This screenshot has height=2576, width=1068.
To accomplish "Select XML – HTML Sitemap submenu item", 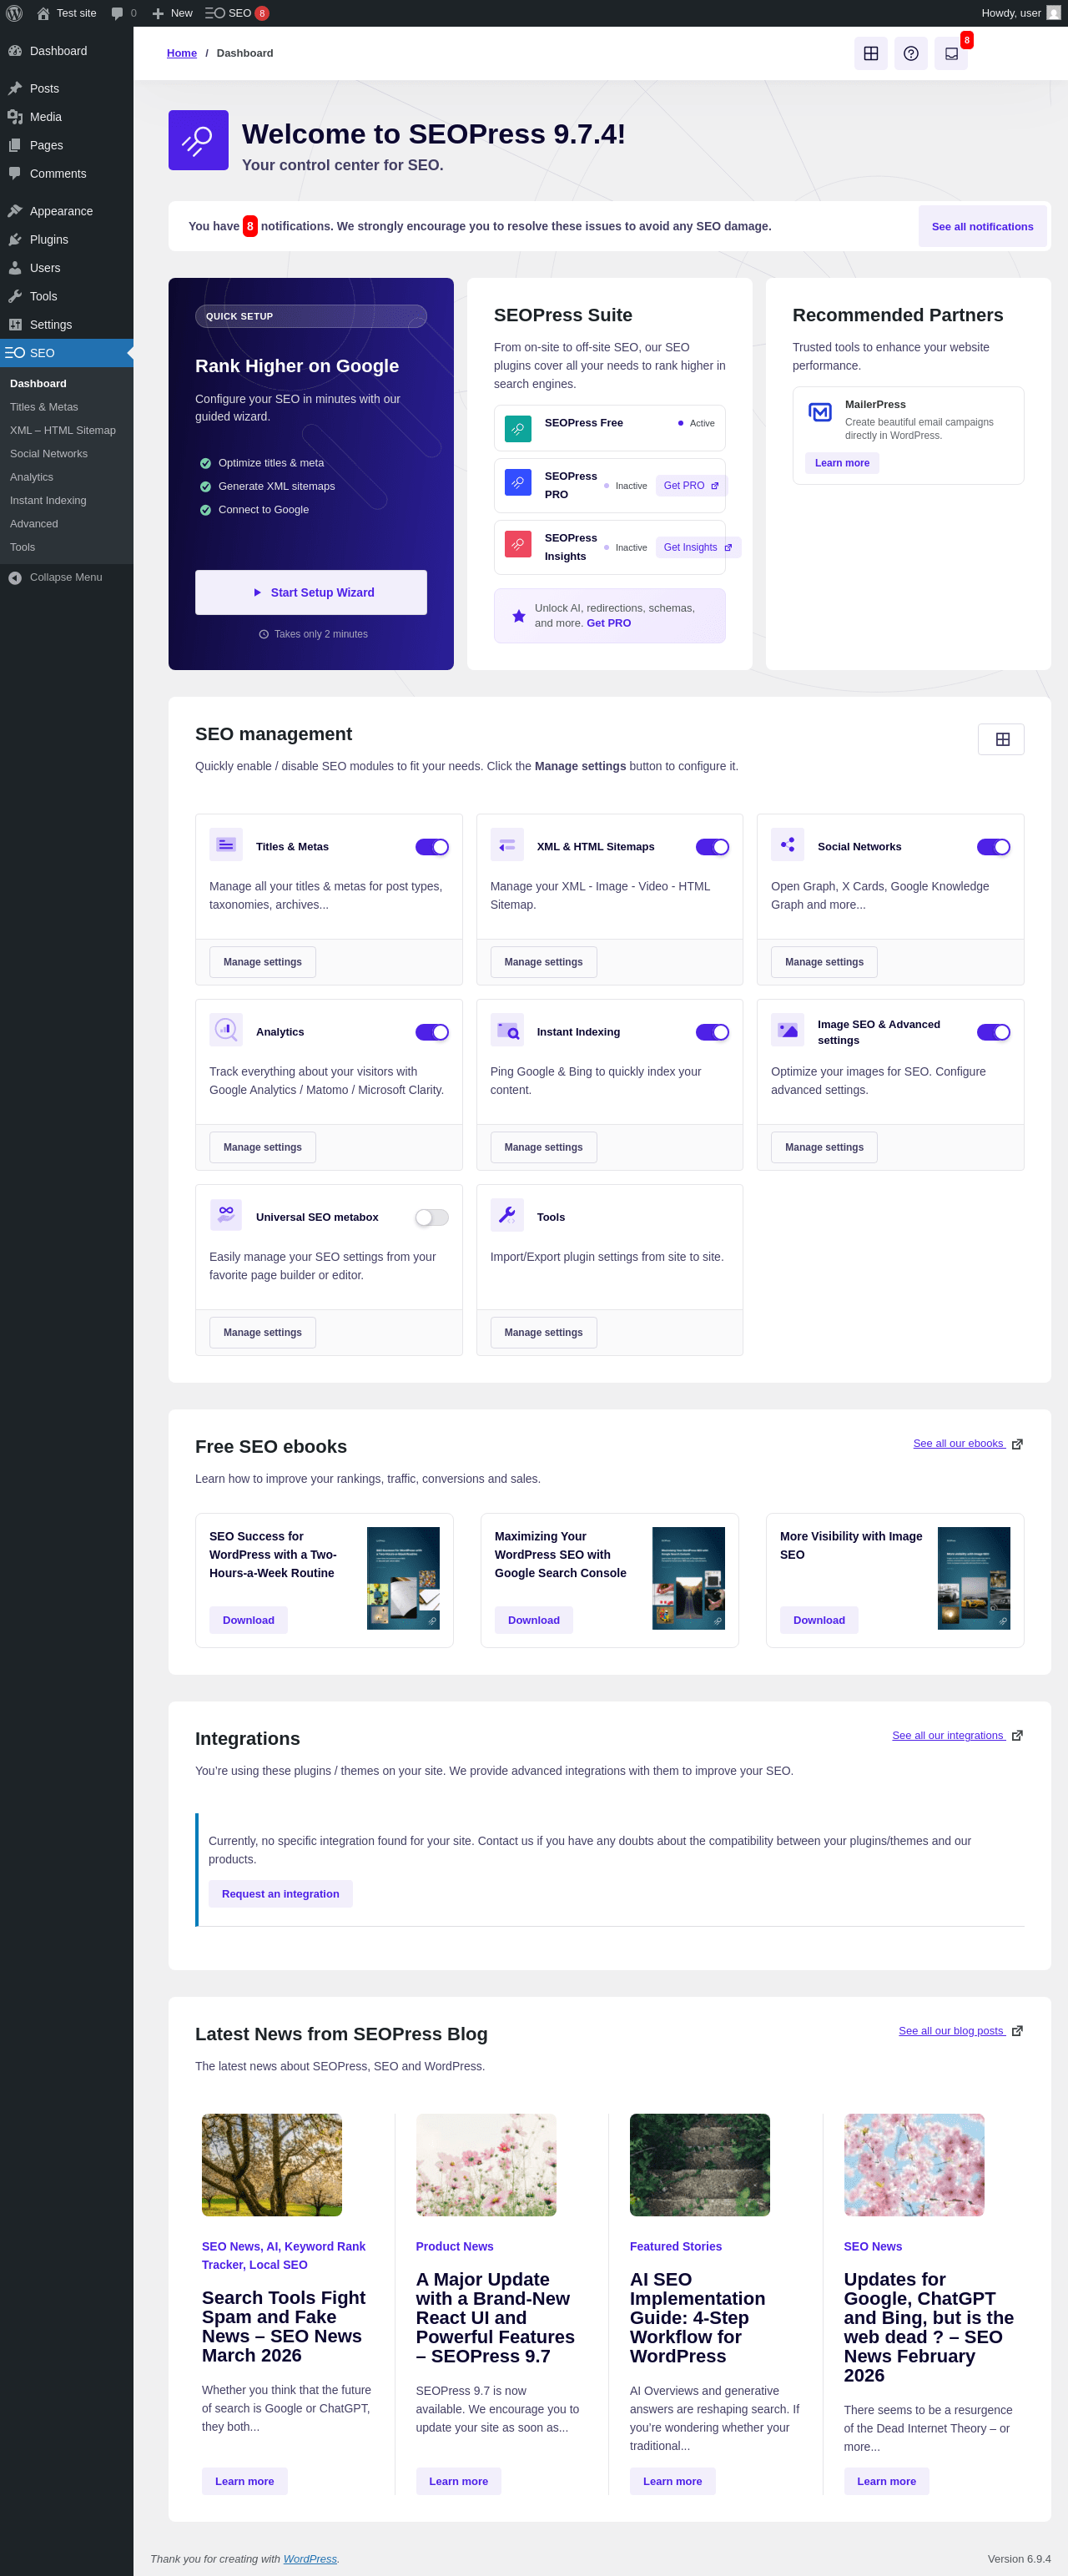I will coord(63,430).
